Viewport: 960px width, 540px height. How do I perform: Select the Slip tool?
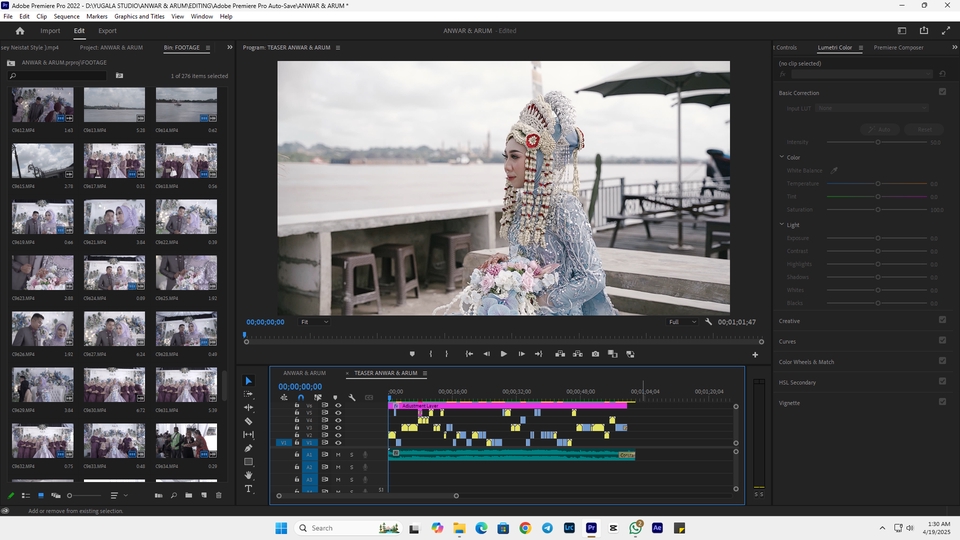(x=249, y=435)
